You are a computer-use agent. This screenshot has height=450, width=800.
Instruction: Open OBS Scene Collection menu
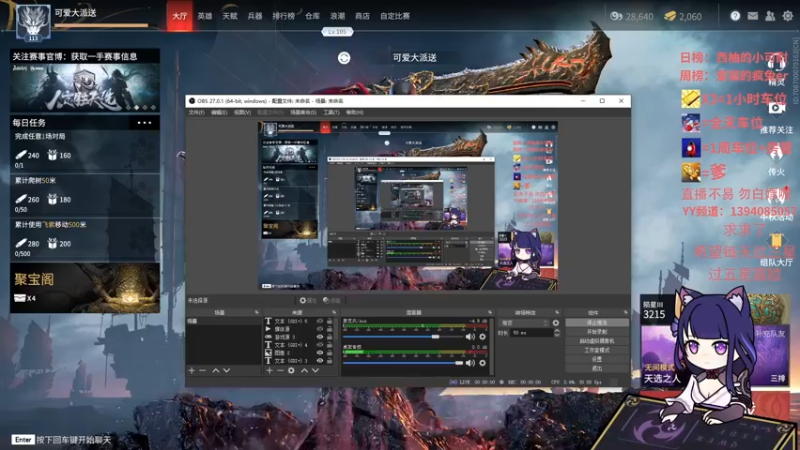pos(304,112)
